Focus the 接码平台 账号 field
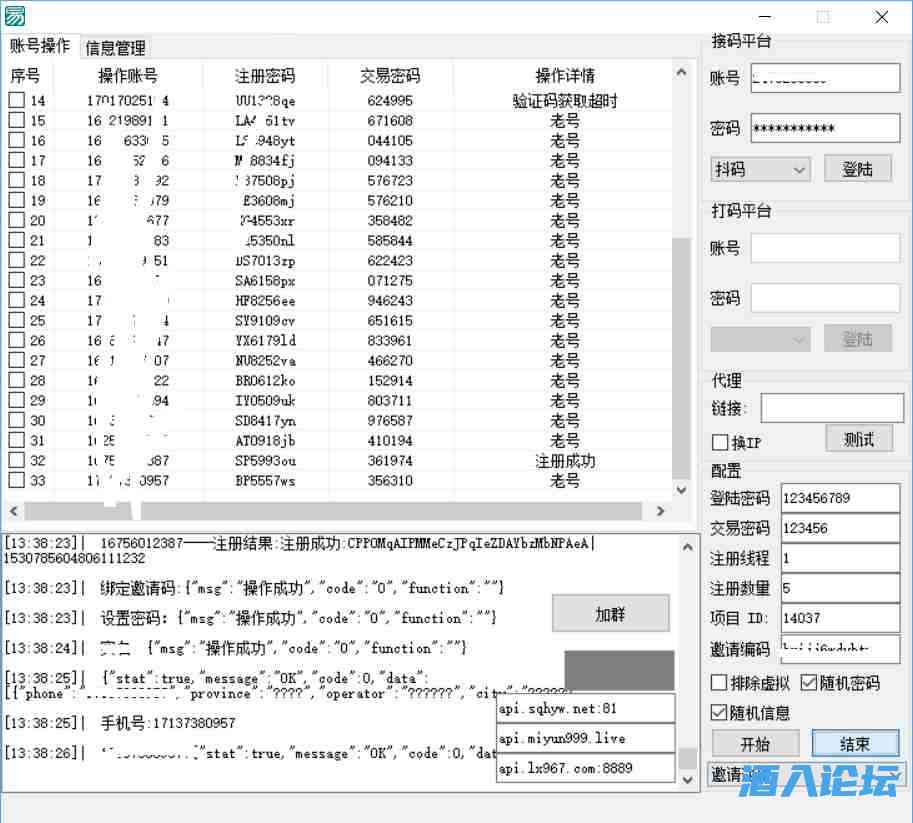913x823 pixels. 825,78
